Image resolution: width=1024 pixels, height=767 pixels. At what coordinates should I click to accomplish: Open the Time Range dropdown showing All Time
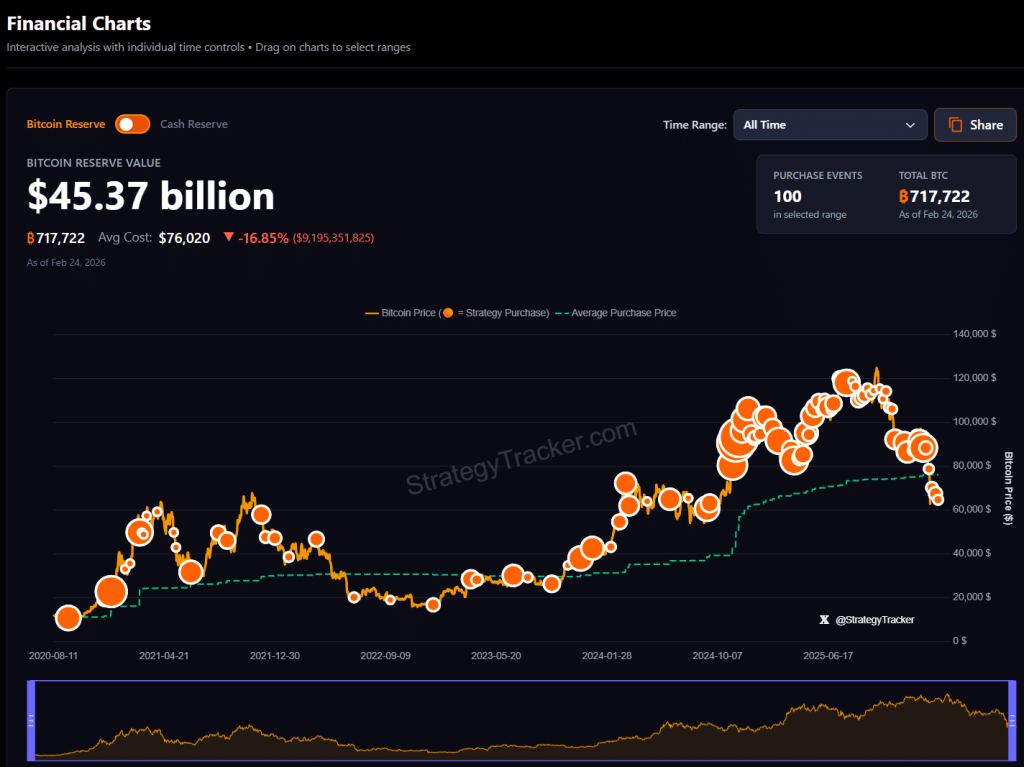(829, 125)
